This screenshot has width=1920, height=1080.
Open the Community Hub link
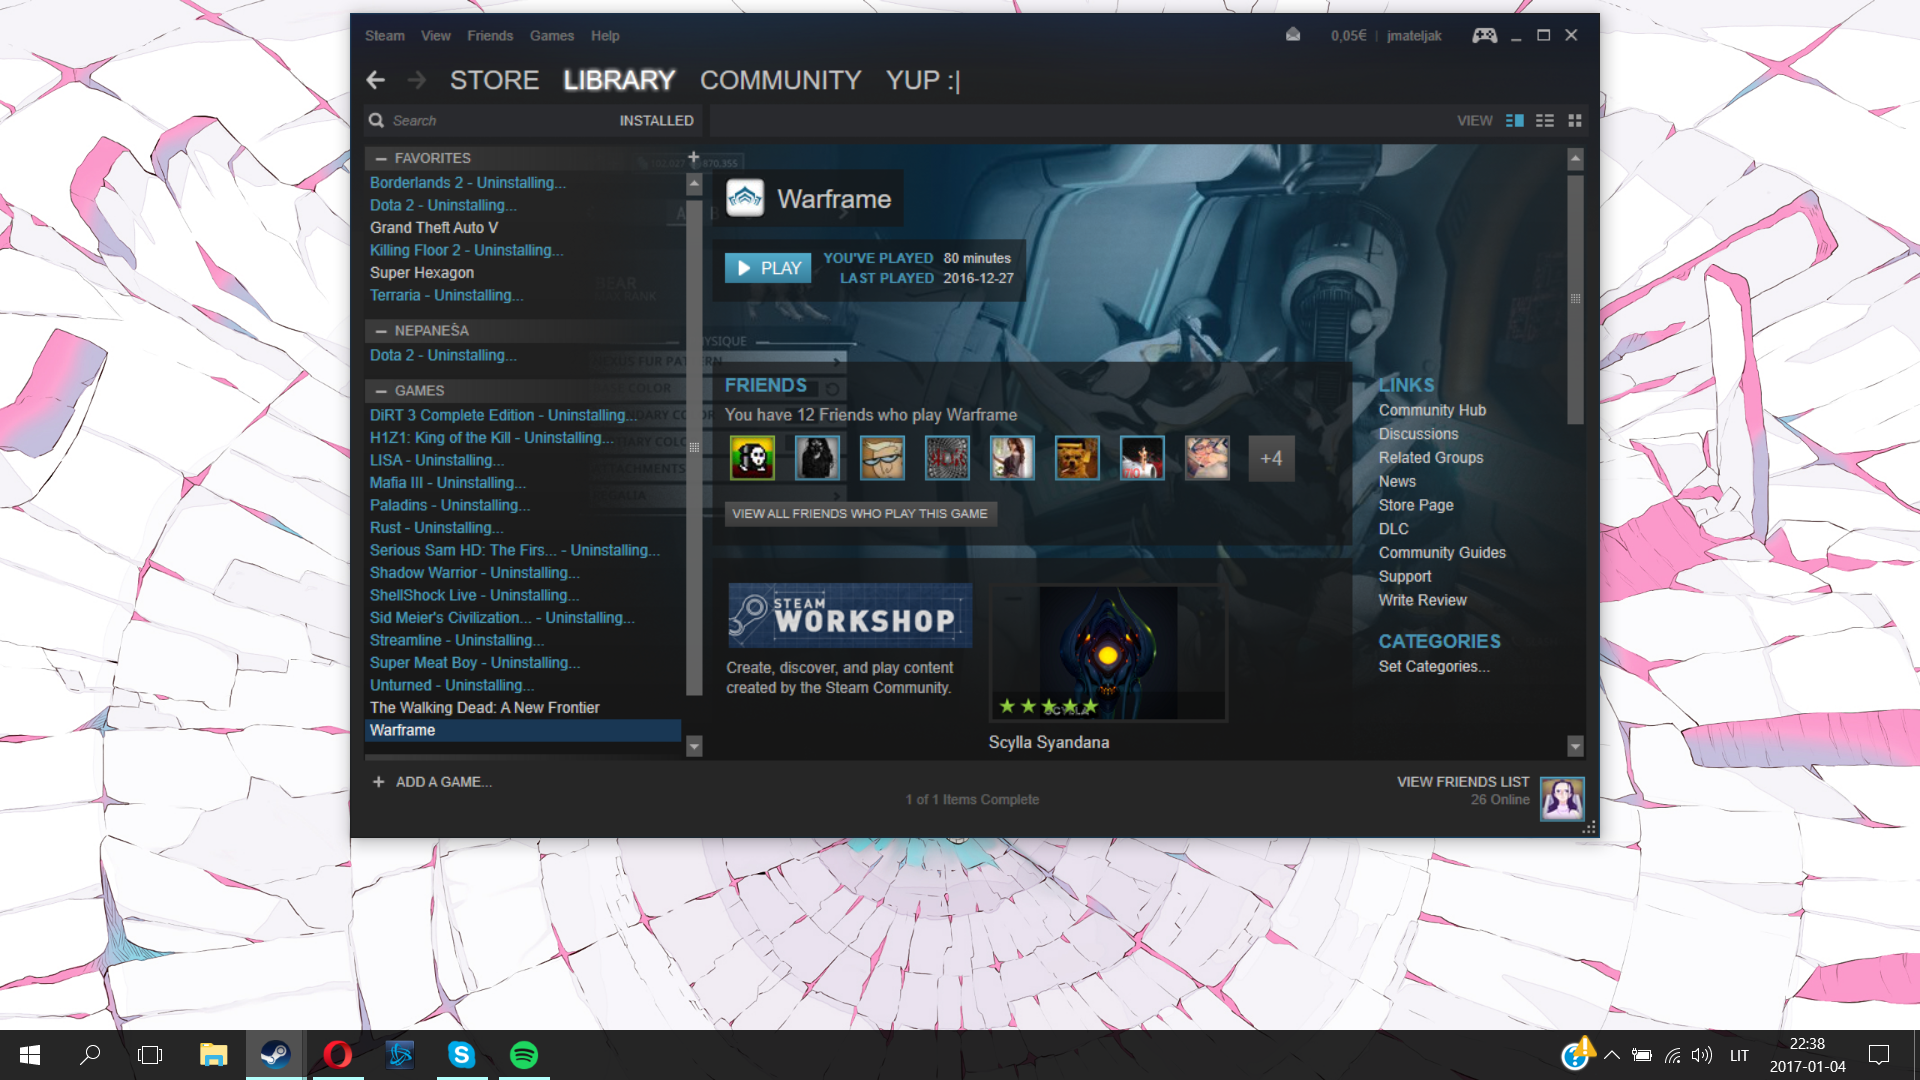[x=1431, y=410]
